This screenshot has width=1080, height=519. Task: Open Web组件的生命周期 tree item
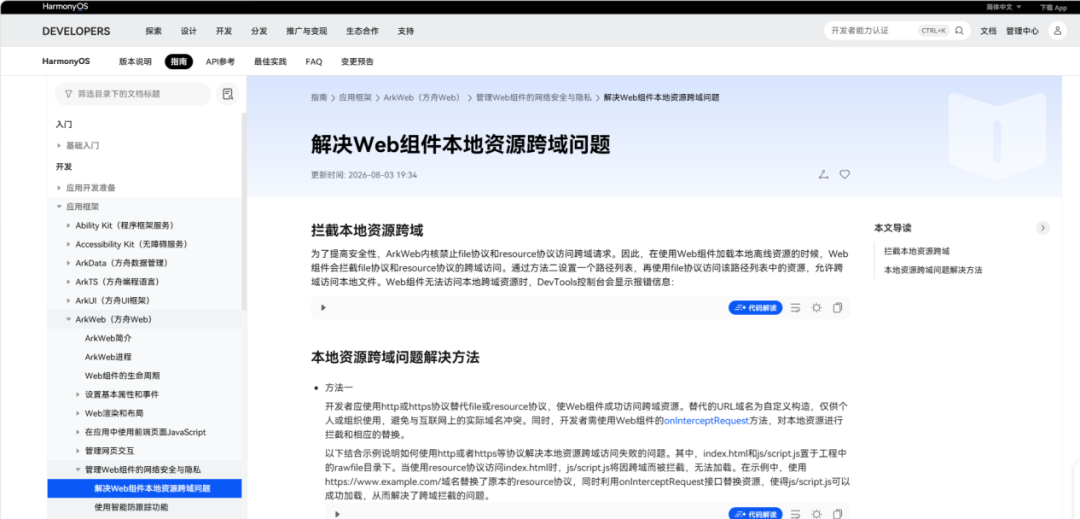pos(123,376)
